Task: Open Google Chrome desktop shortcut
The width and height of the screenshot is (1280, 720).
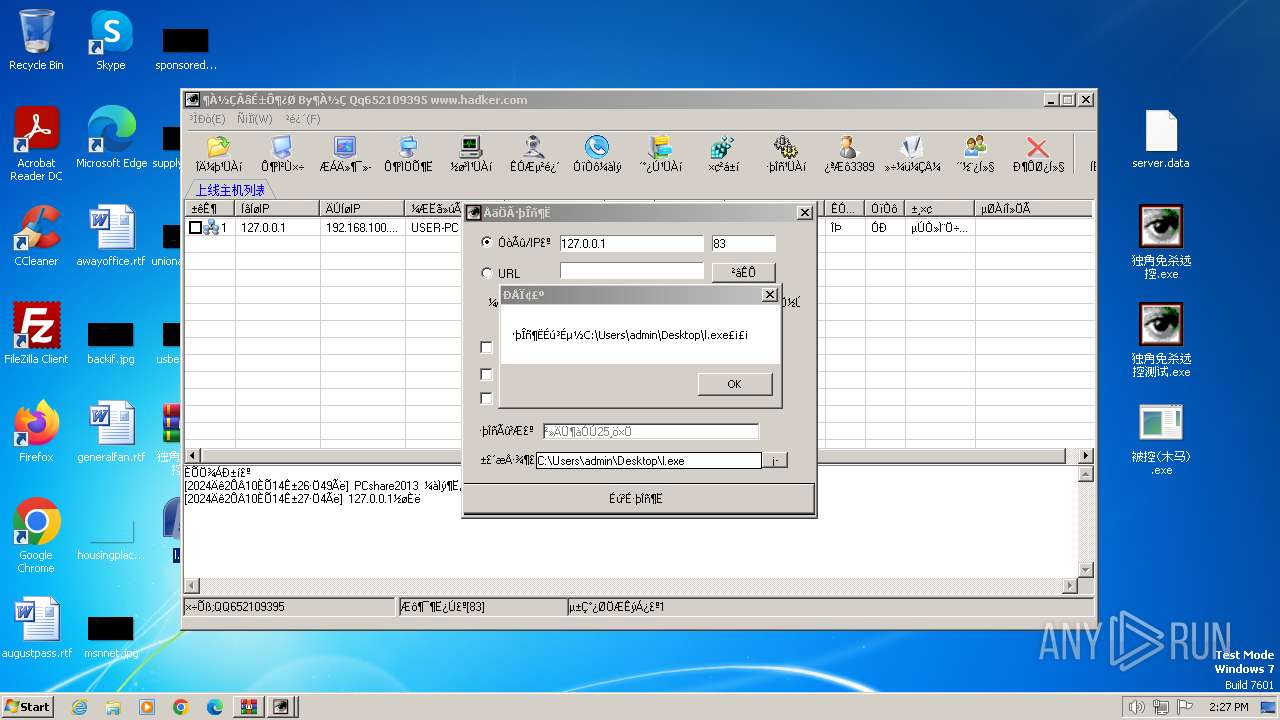Action: click(x=36, y=536)
